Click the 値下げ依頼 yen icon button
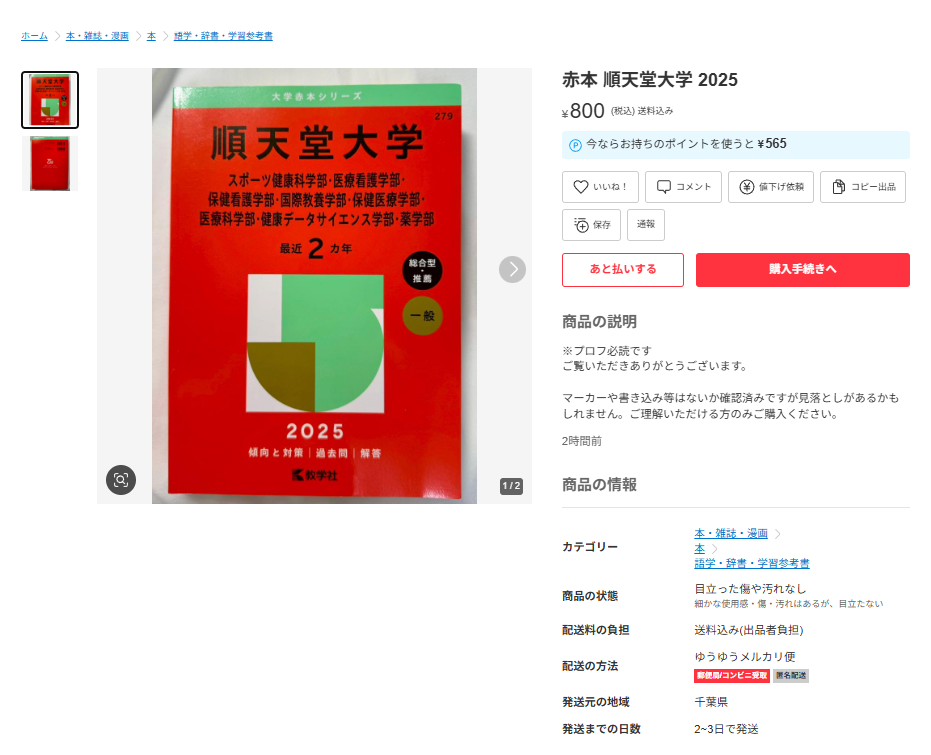Image resolution: width=931 pixels, height=755 pixels. (x=771, y=187)
